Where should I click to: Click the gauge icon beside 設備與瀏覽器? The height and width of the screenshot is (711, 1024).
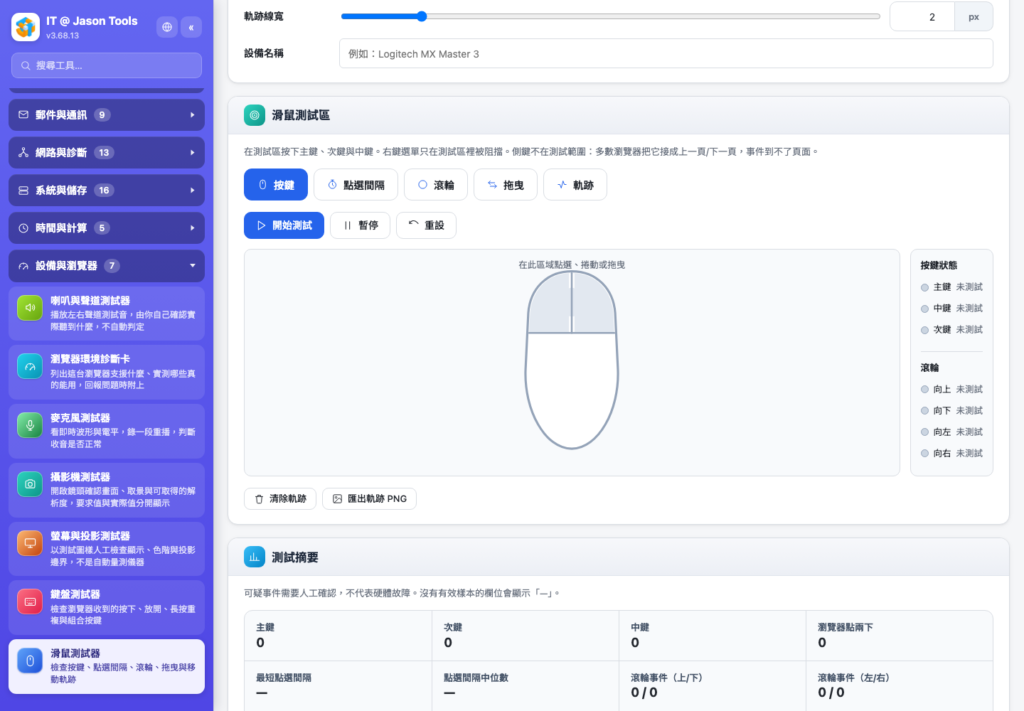[24, 266]
